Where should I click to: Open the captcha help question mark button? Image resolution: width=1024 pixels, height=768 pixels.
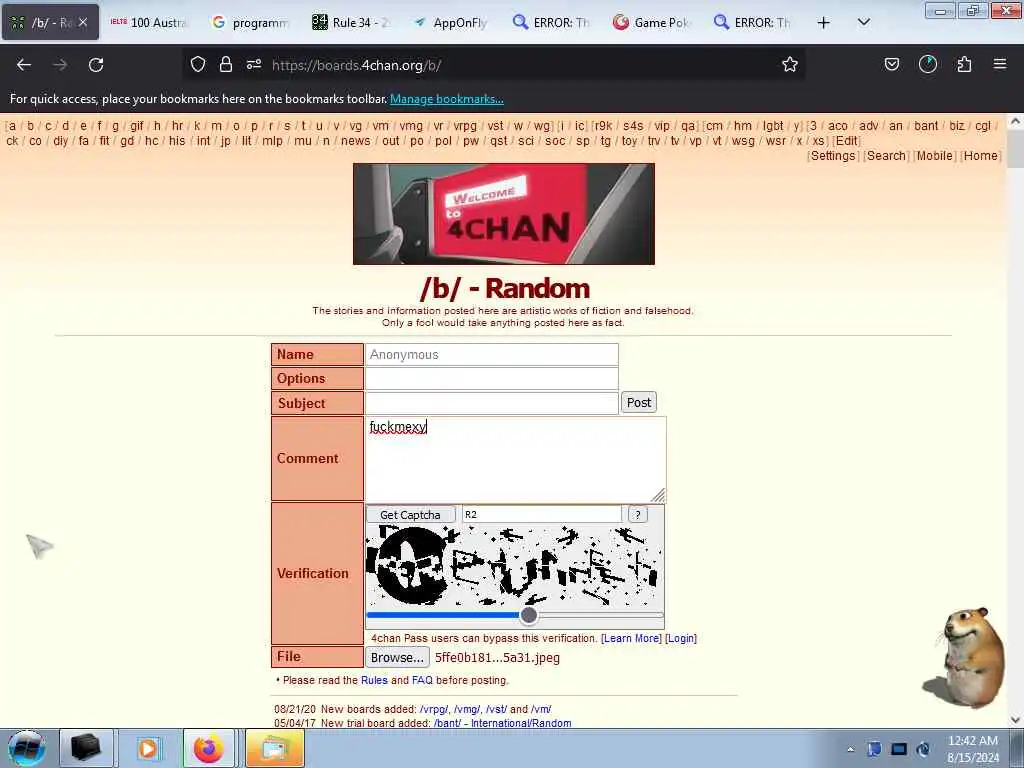pyautogui.click(x=637, y=515)
